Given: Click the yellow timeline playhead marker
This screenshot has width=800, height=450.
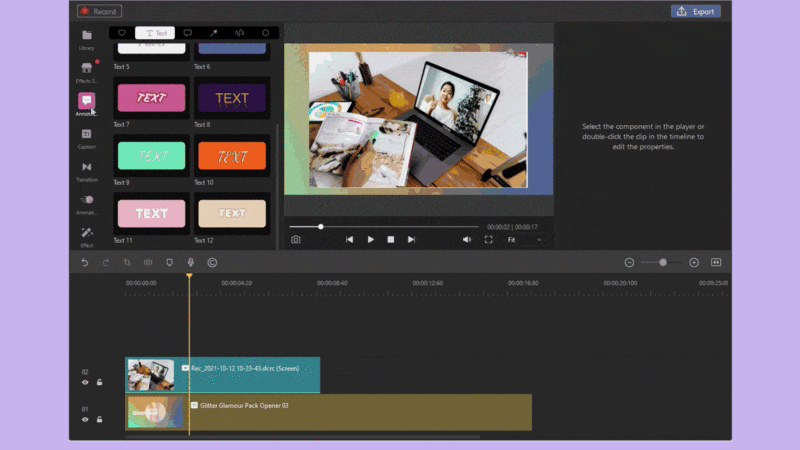Looking at the screenshot, I should [189, 276].
